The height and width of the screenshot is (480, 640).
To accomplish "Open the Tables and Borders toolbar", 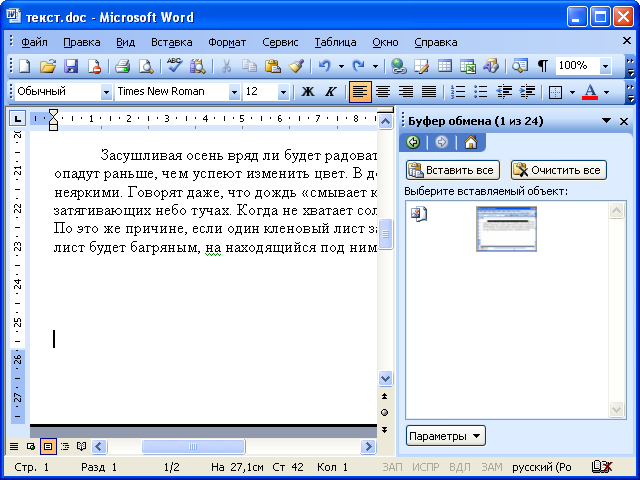I will tap(421, 66).
